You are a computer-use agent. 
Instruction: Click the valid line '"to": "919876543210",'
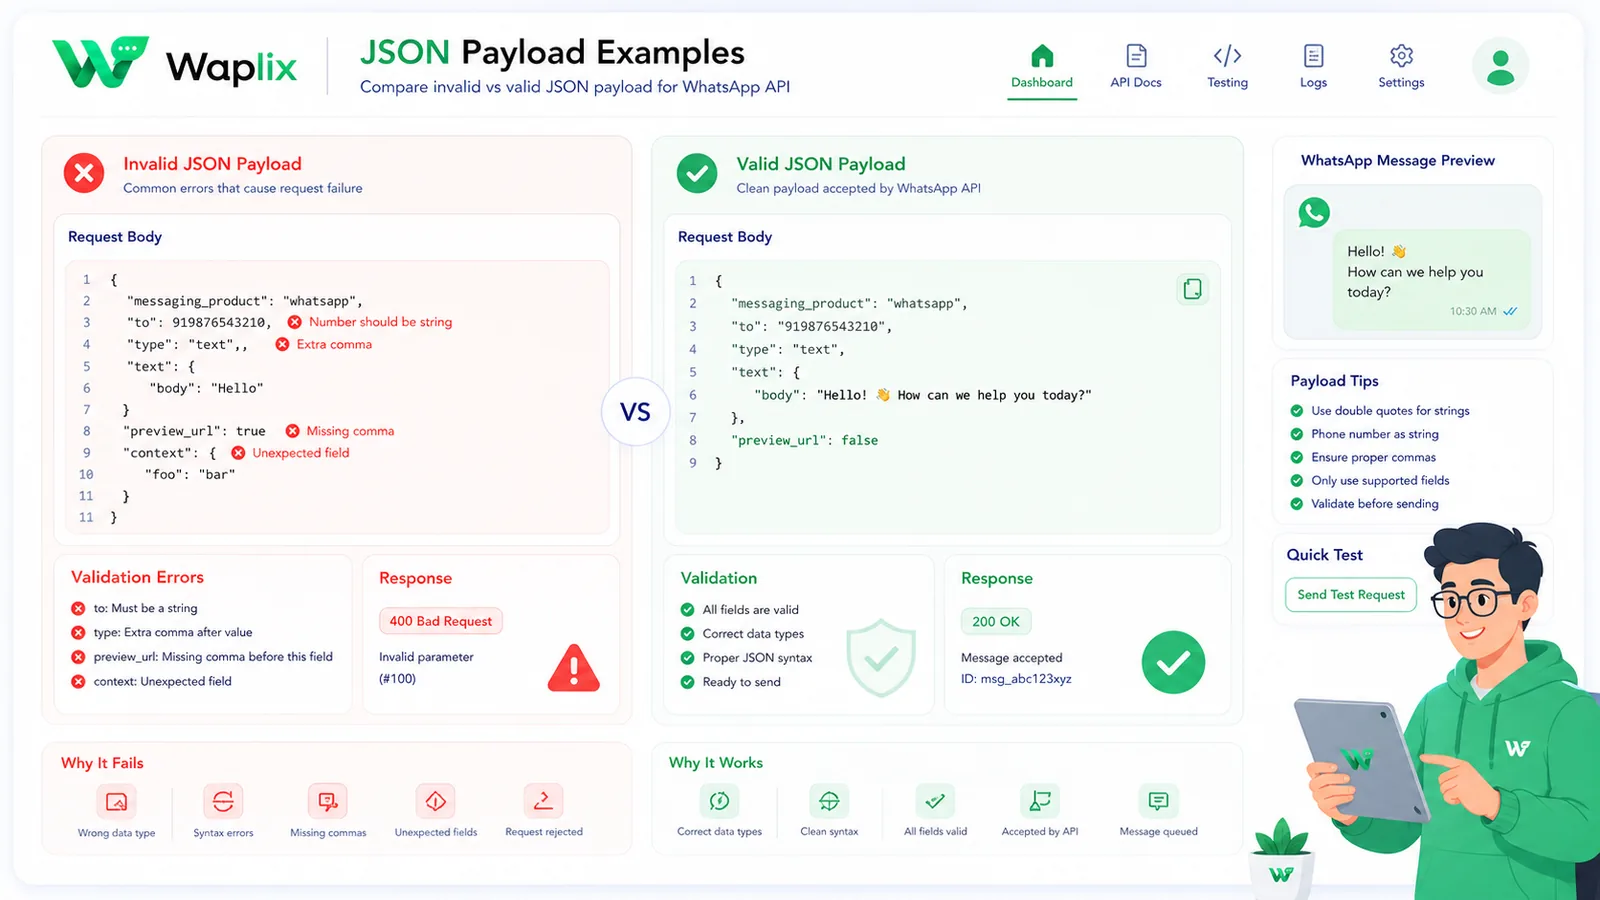tap(811, 326)
